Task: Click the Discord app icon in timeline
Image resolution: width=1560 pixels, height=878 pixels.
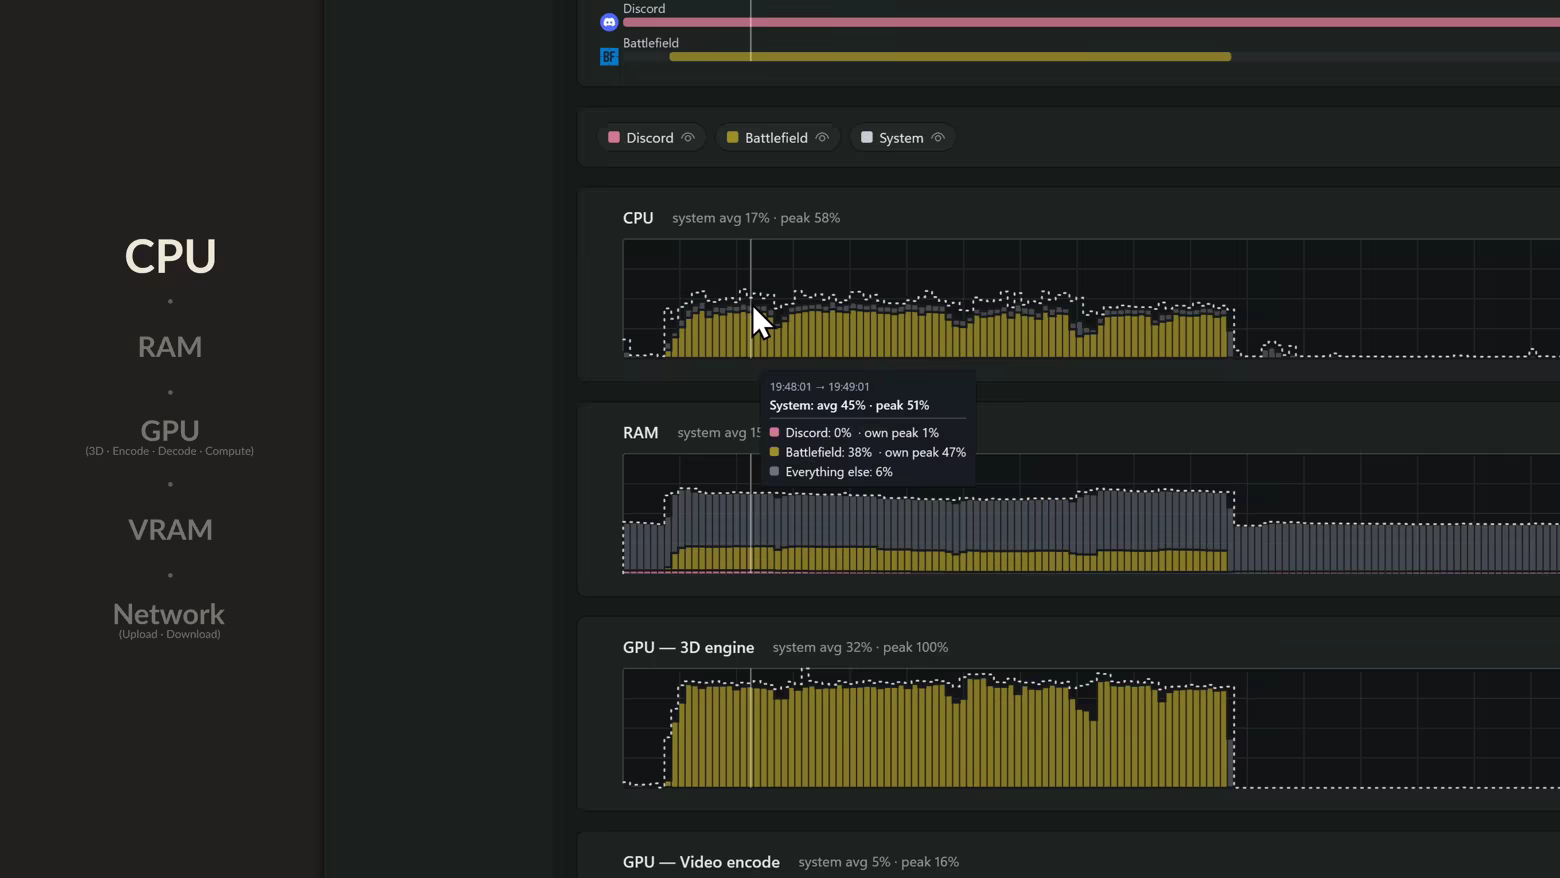Action: 609,22
